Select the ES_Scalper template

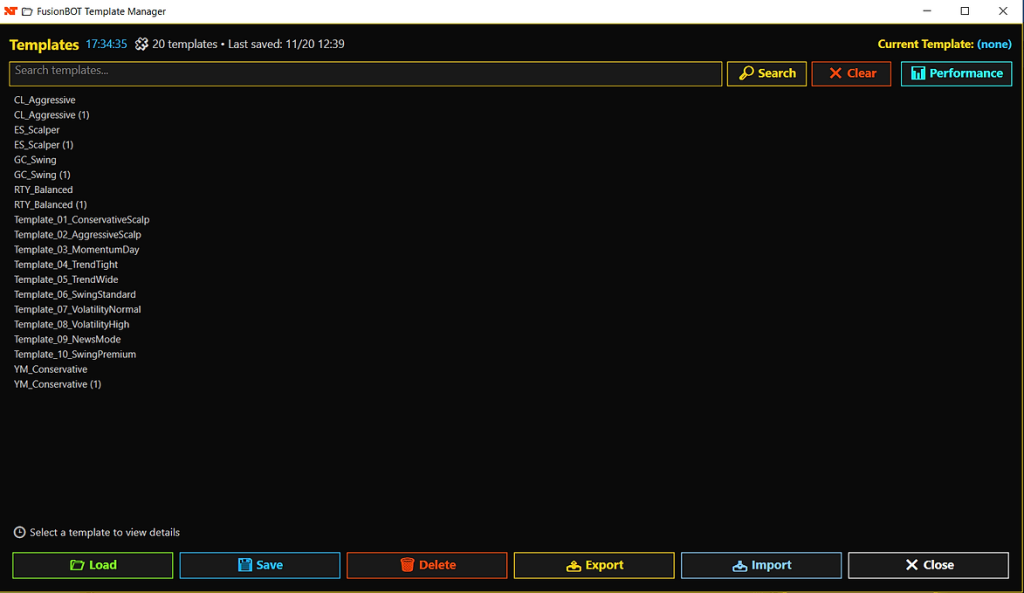coord(37,130)
